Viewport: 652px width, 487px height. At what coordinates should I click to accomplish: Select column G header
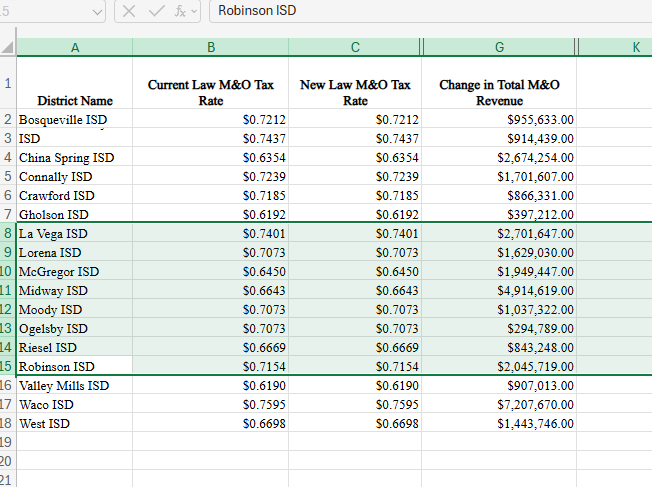pyautogui.click(x=499, y=48)
